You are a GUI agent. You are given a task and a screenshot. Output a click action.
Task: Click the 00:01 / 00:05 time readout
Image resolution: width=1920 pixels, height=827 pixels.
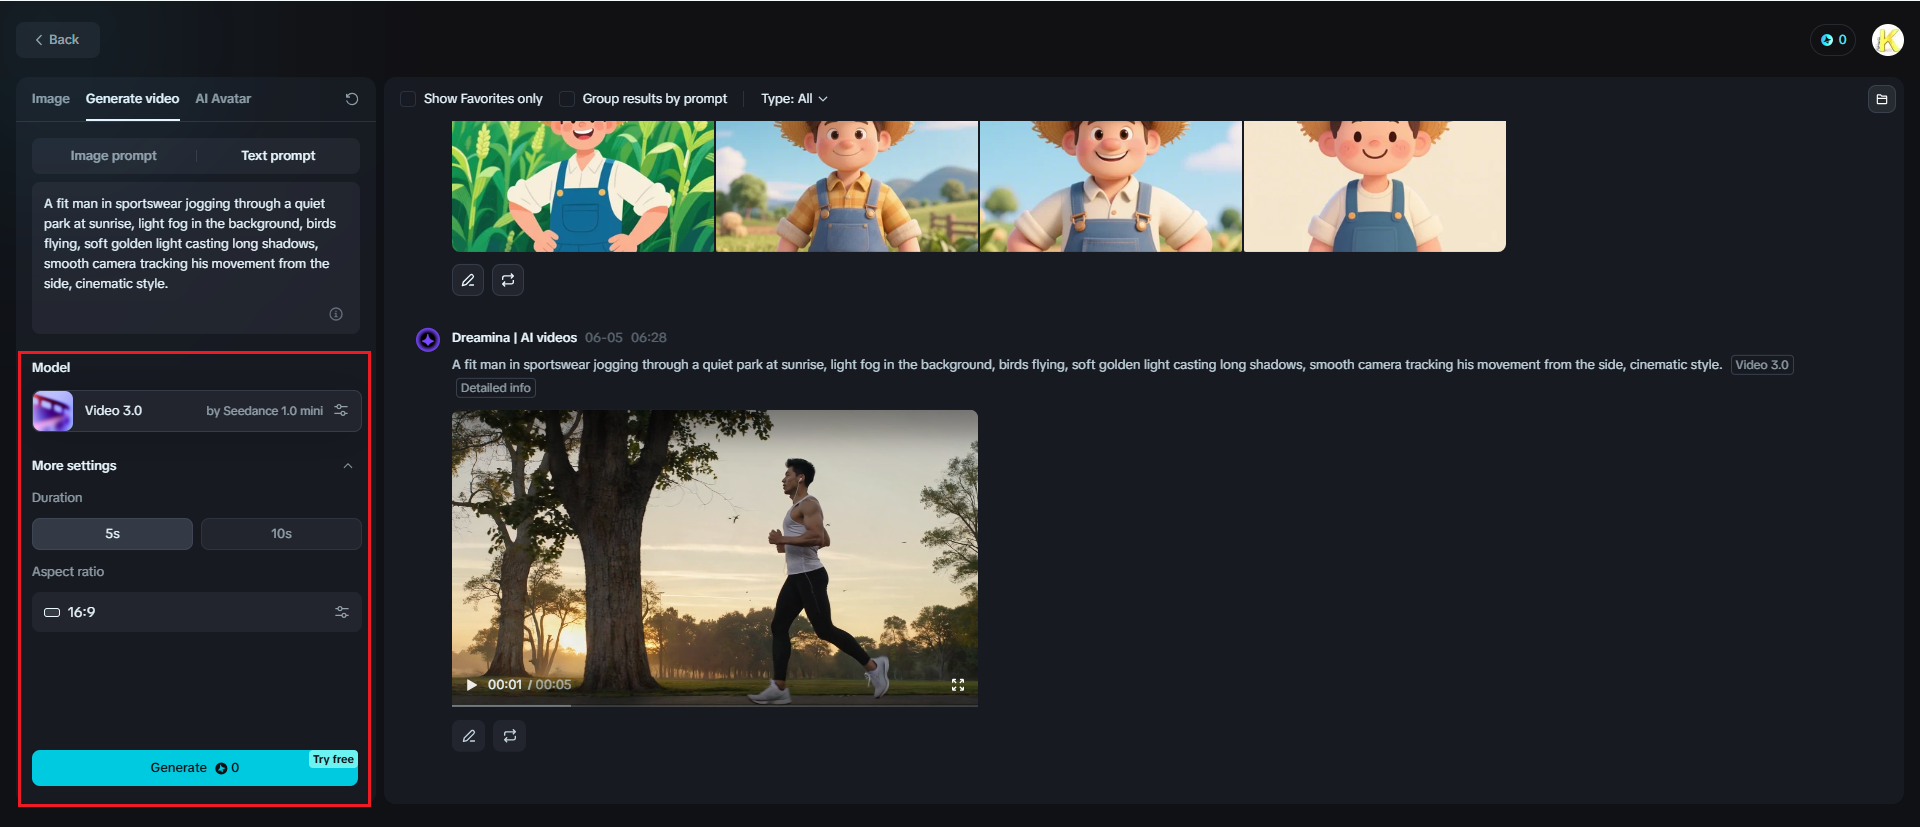click(x=530, y=685)
